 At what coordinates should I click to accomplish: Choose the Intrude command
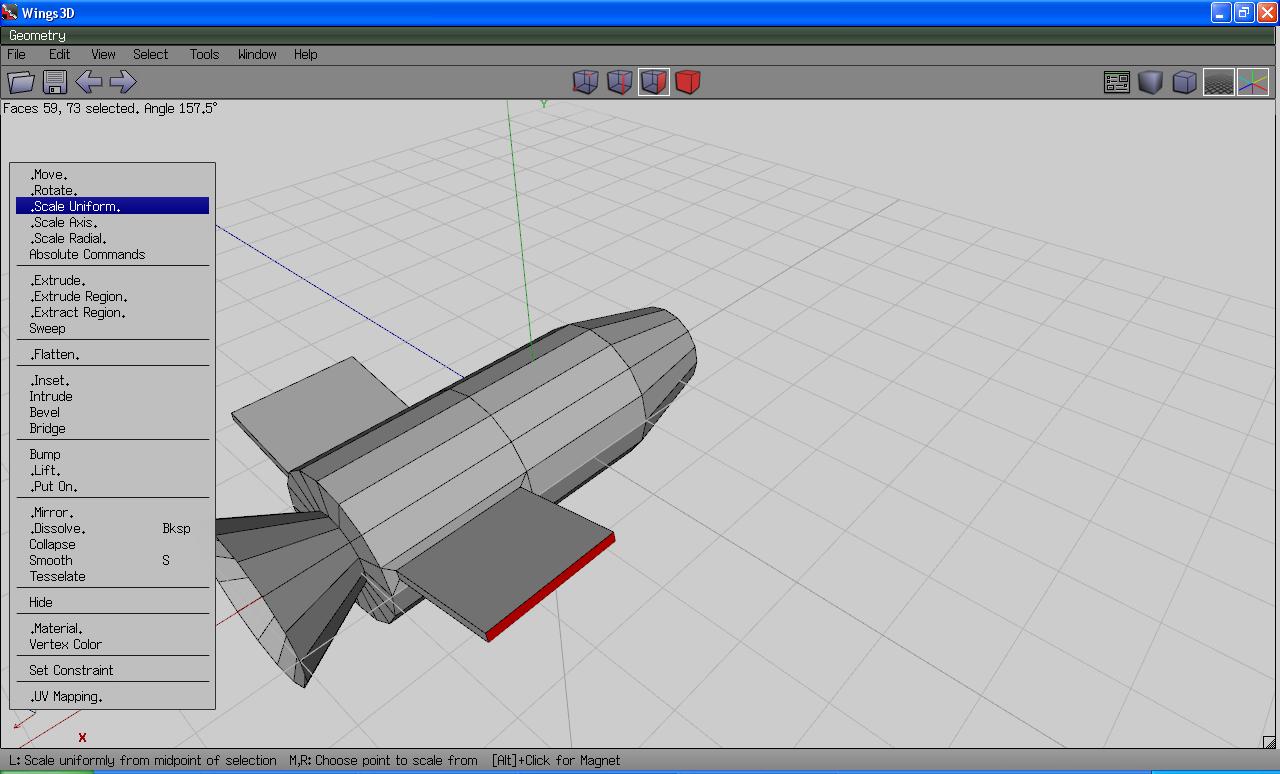[x=112, y=396]
